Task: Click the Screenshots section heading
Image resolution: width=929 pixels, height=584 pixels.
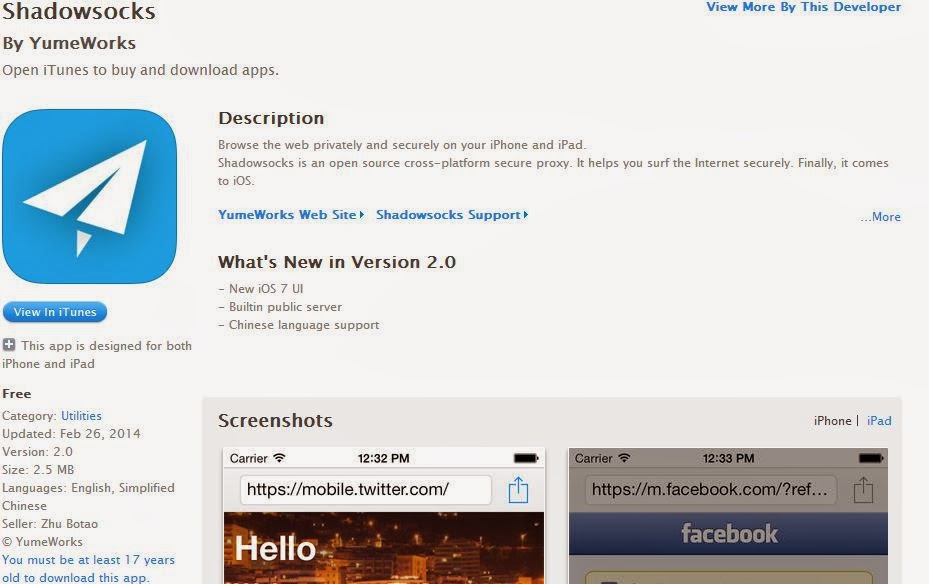Action: (x=276, y=421)
